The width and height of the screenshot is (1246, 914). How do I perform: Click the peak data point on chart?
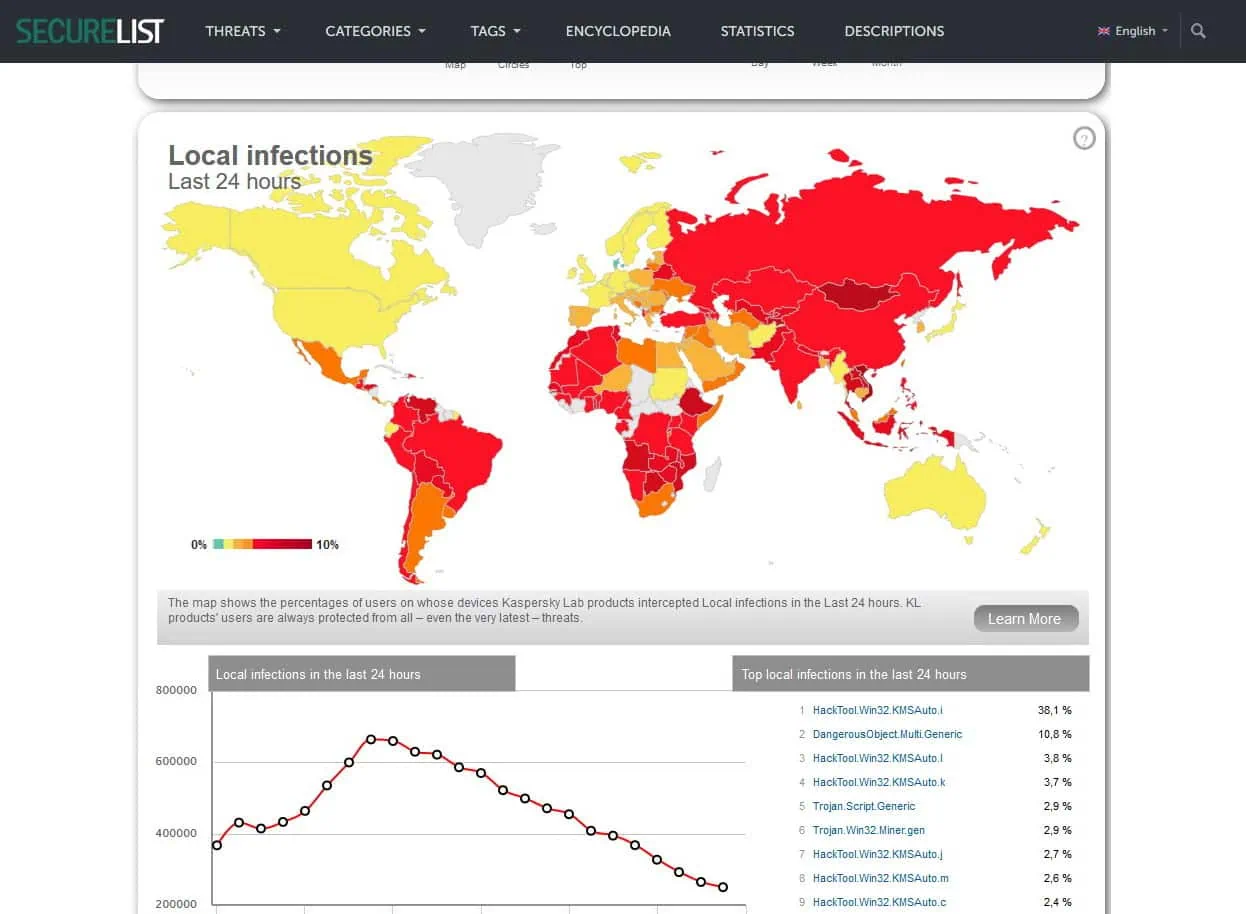[371, 739]
